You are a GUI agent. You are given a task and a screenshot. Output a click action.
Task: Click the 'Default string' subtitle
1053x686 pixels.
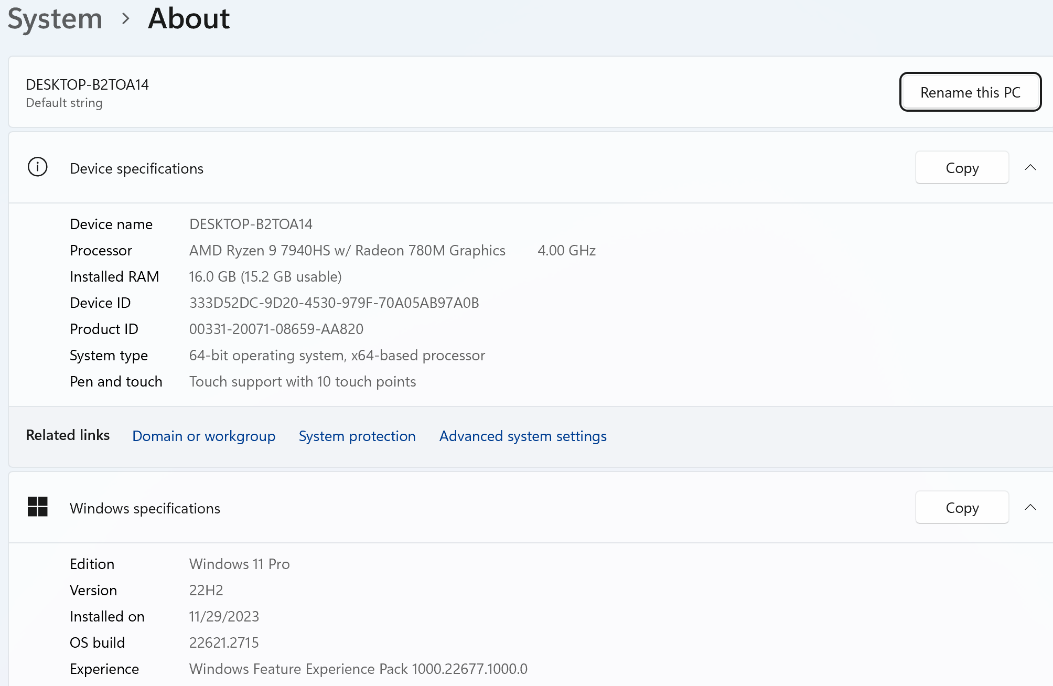[64, 103]
